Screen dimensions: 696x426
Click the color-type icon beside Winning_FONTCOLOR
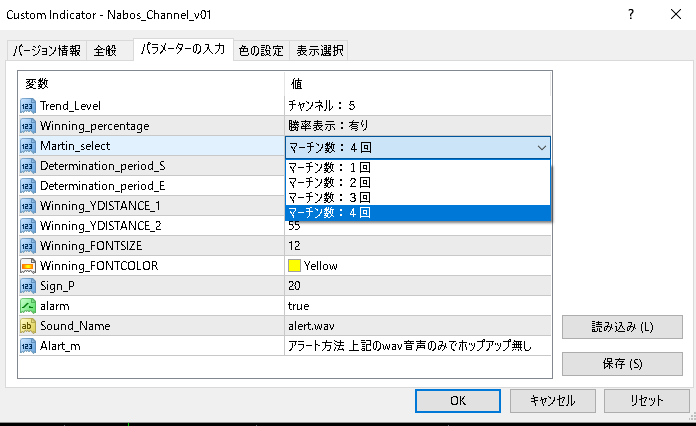coord(28,266)
